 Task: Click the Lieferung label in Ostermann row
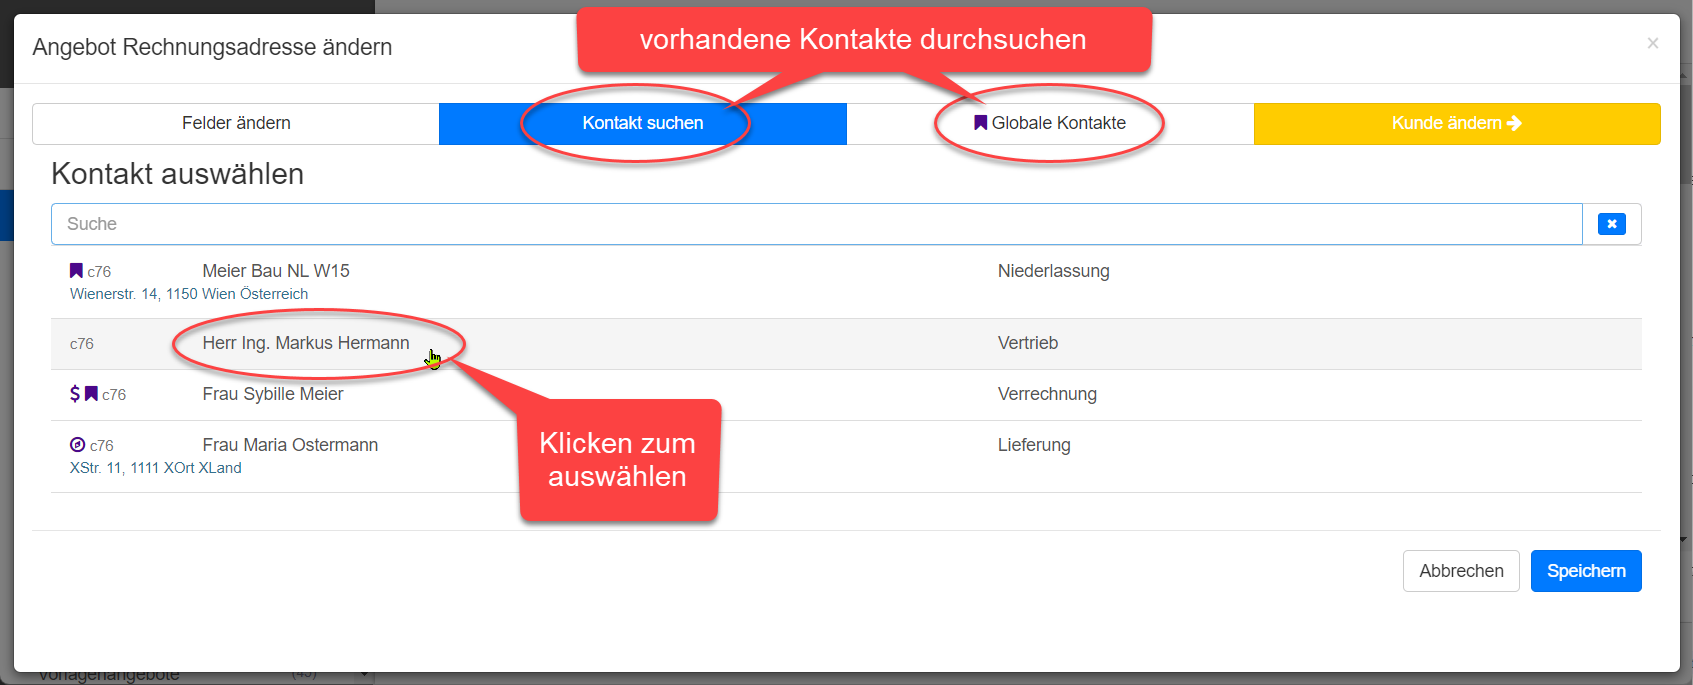[1034, 445]
